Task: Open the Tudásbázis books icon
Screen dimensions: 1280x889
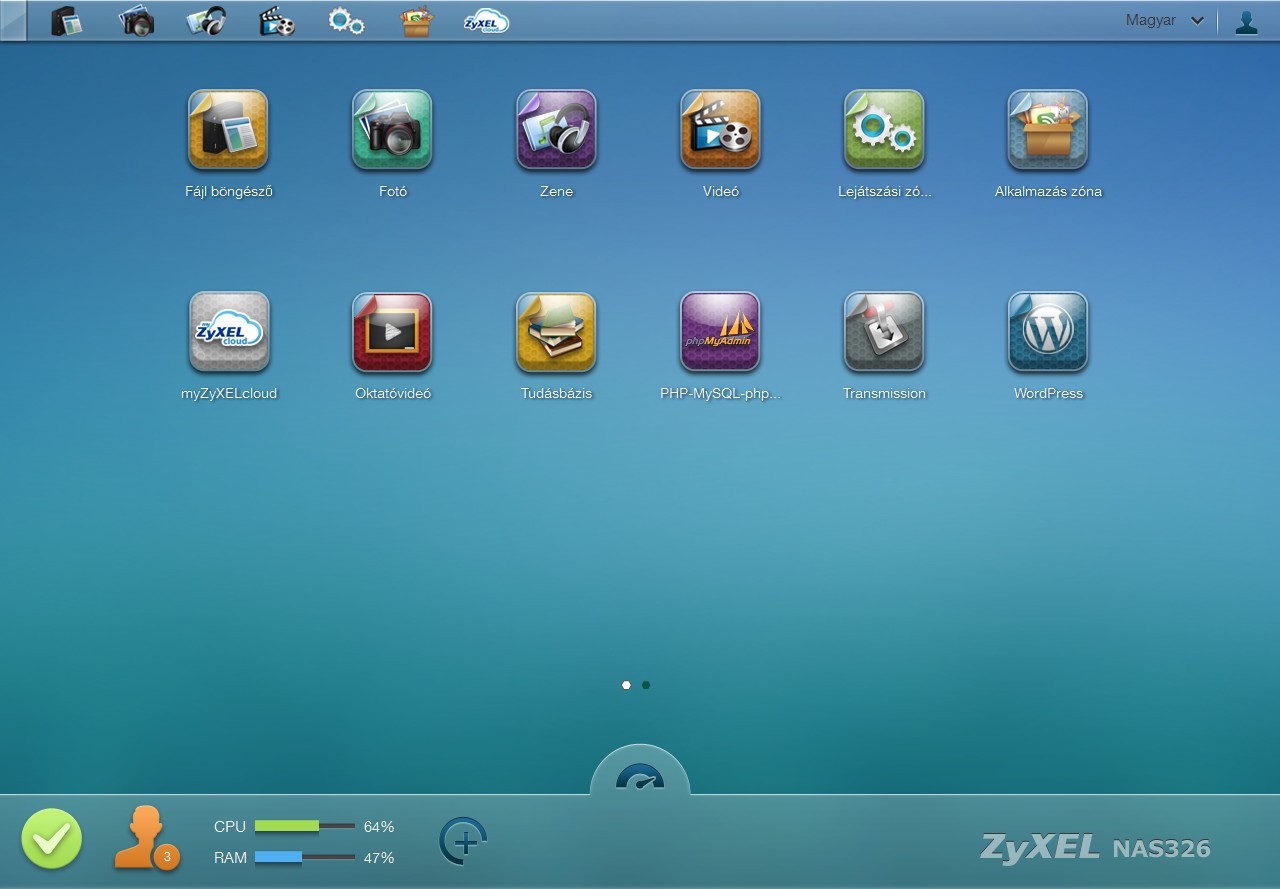Action: (556, 332)
